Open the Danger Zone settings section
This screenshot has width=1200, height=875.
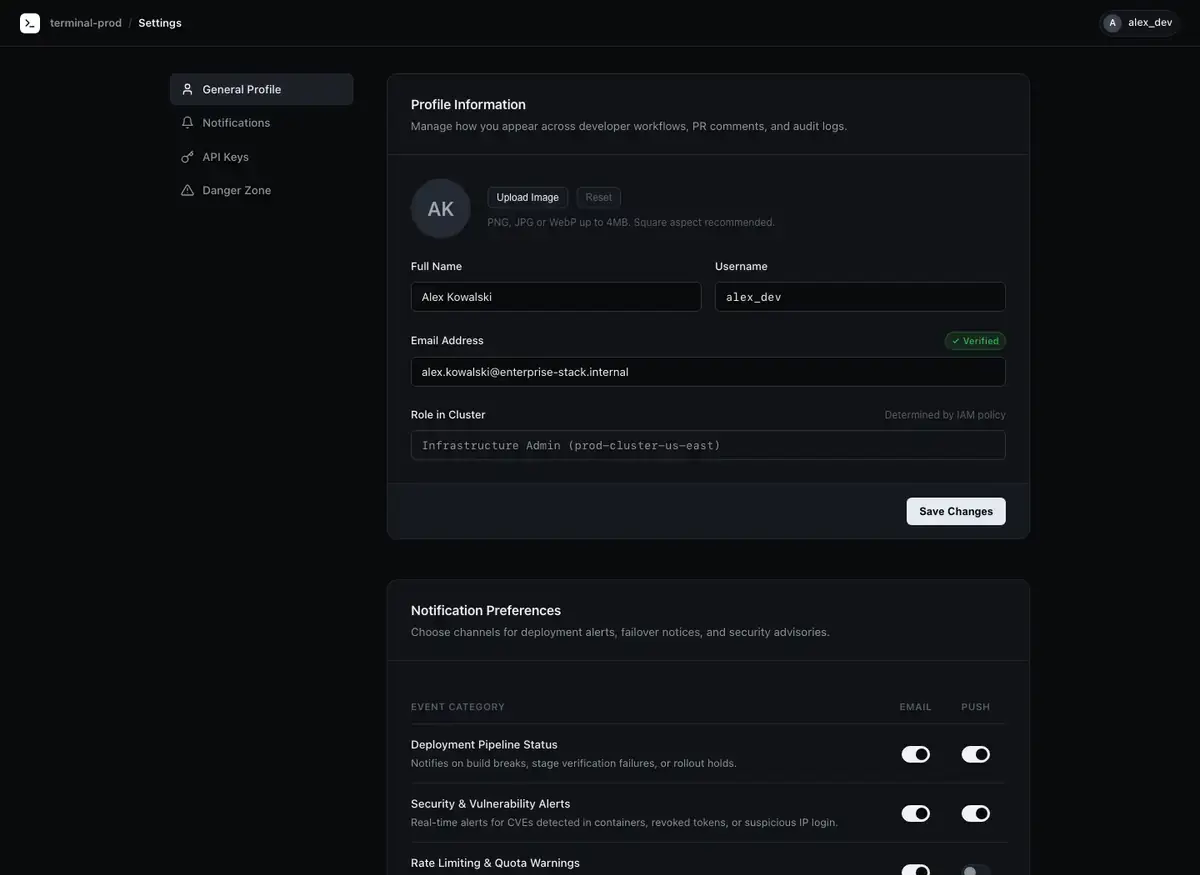click(261, 190)
